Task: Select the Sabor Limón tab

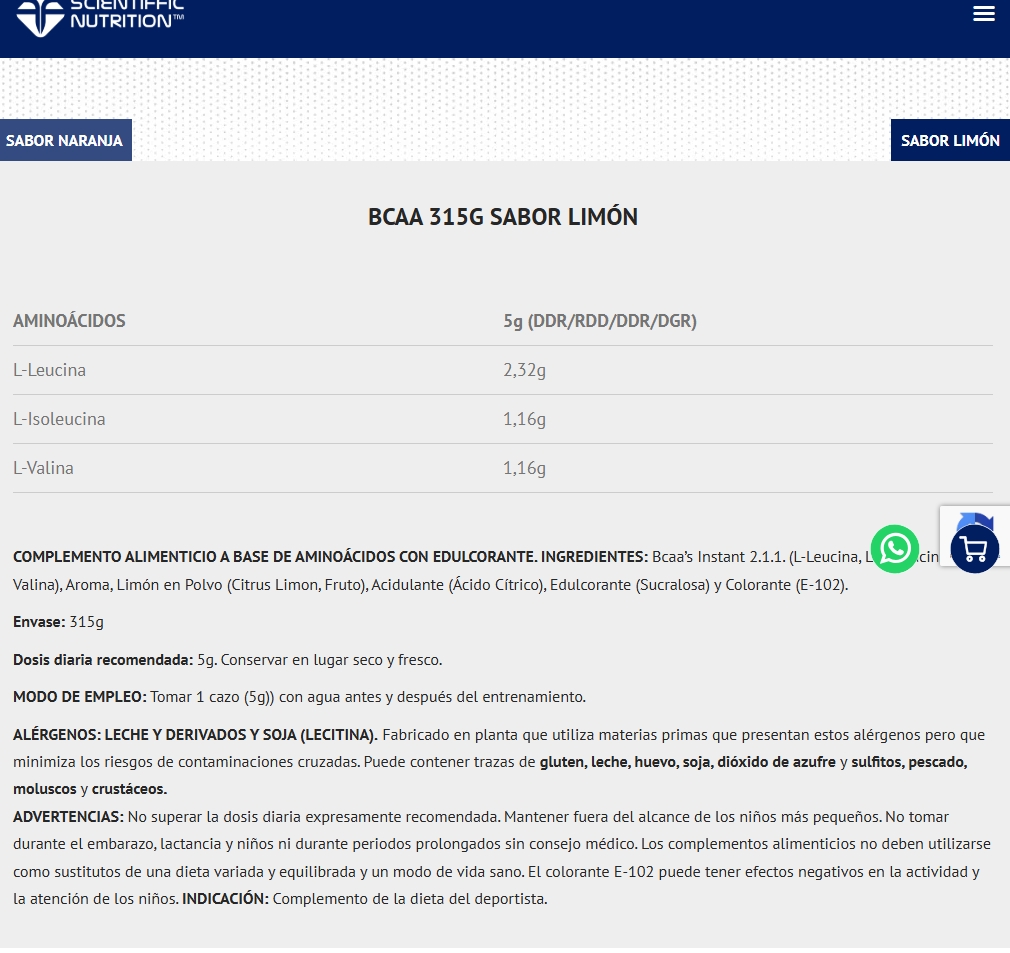Action: tap(950, 140)
